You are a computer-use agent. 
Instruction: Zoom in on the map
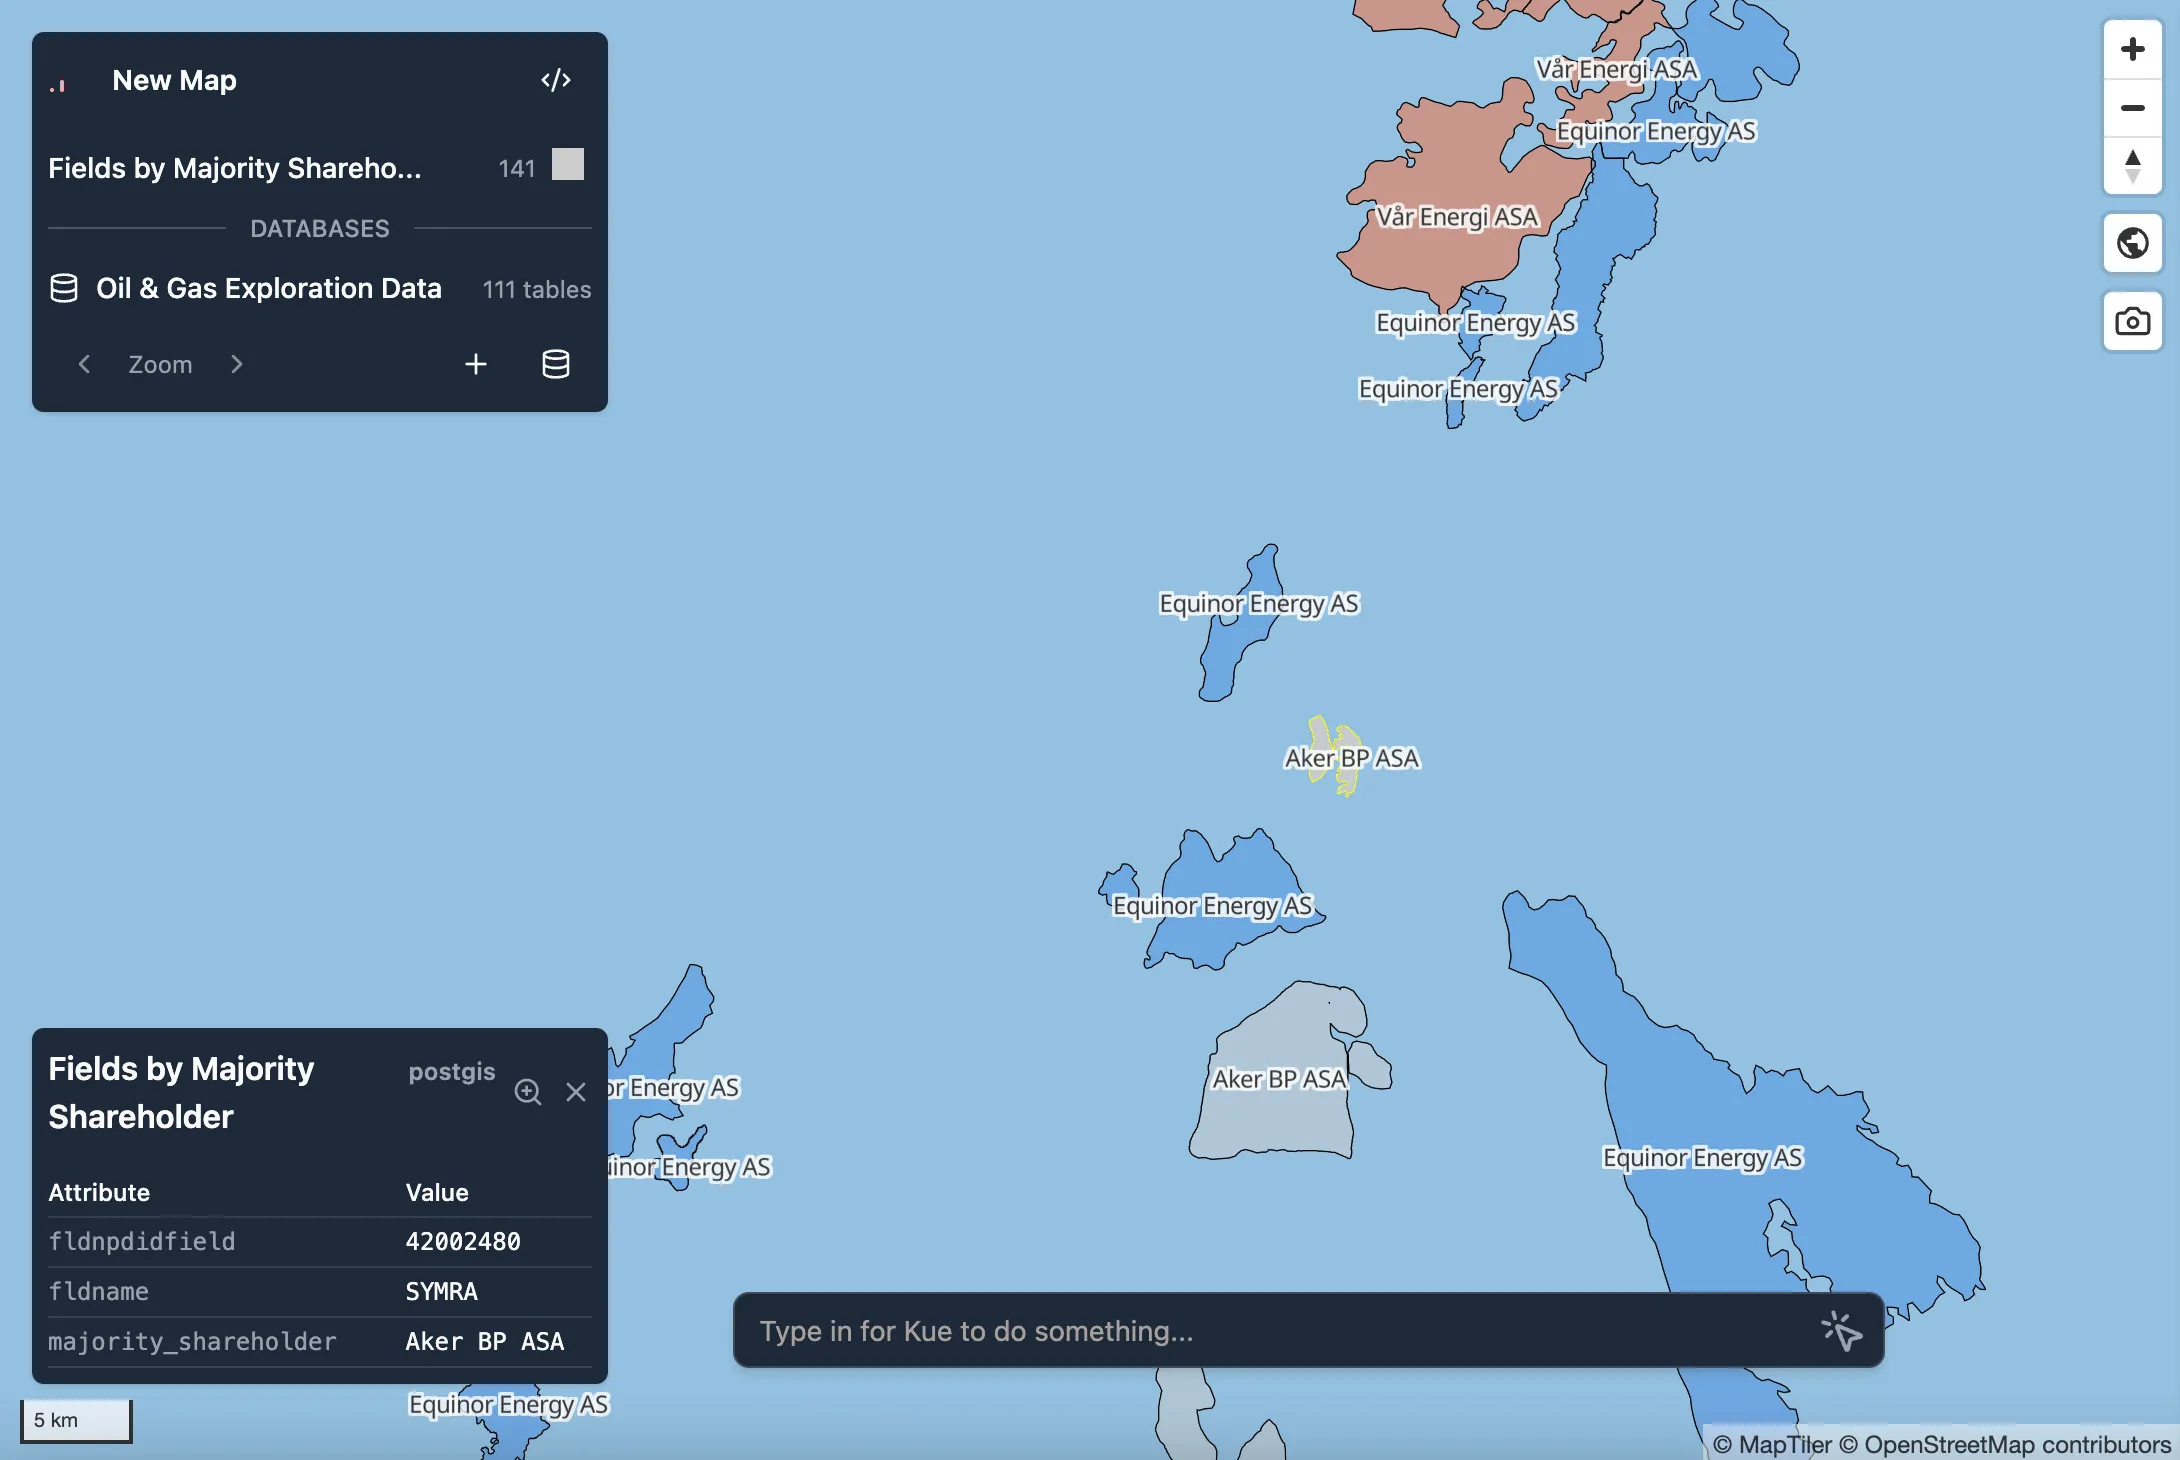pyautogui.click(x=2133, y=49)
